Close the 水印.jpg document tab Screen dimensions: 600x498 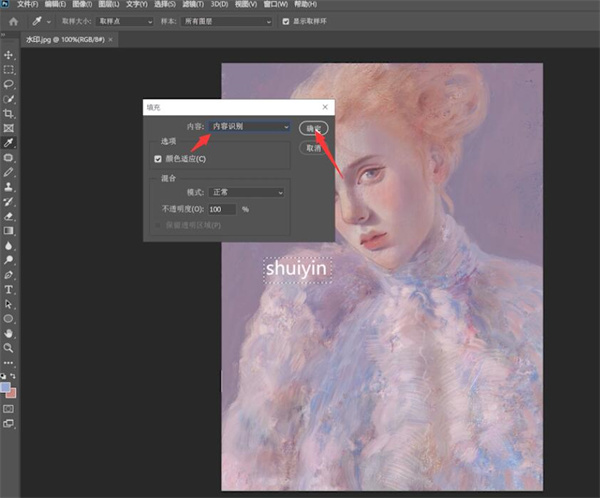point(111,39)
